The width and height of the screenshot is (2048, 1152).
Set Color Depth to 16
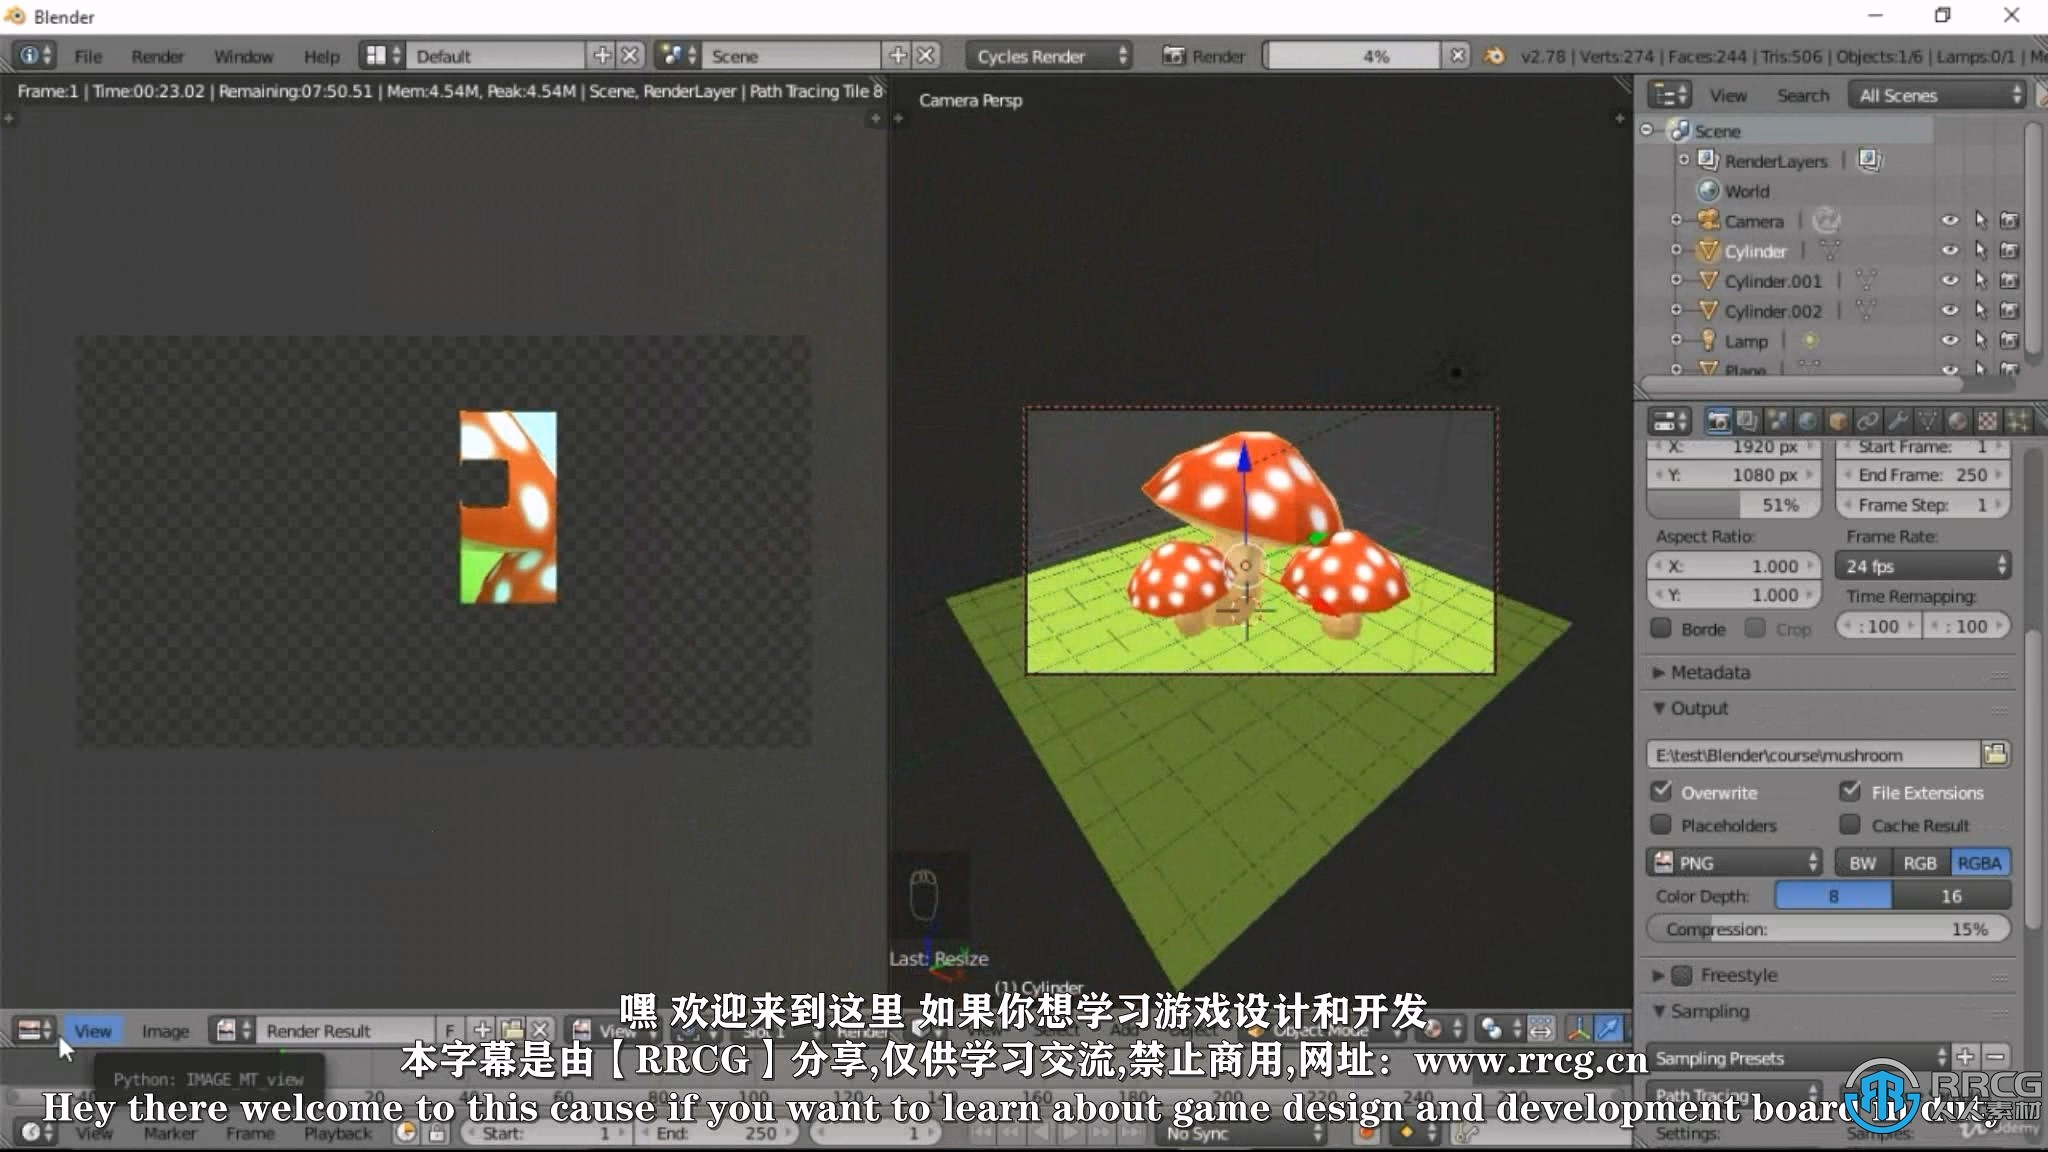click(x=1951, y=895)
